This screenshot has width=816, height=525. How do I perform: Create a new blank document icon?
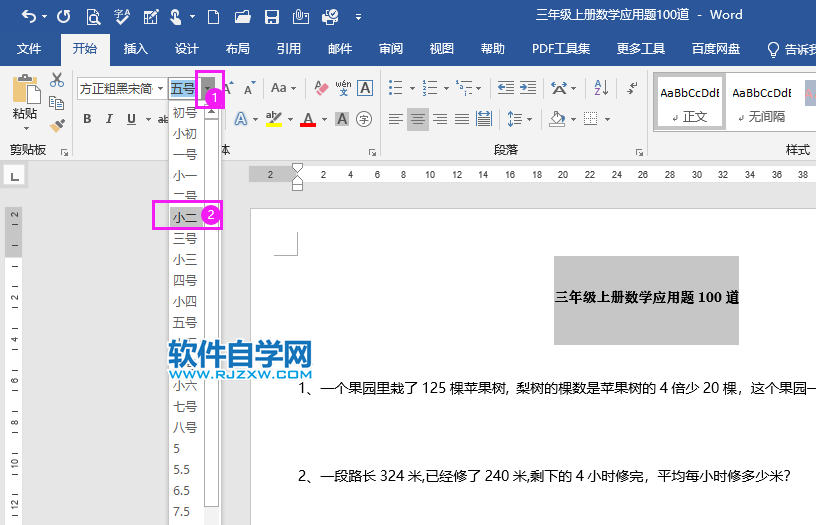213,17
